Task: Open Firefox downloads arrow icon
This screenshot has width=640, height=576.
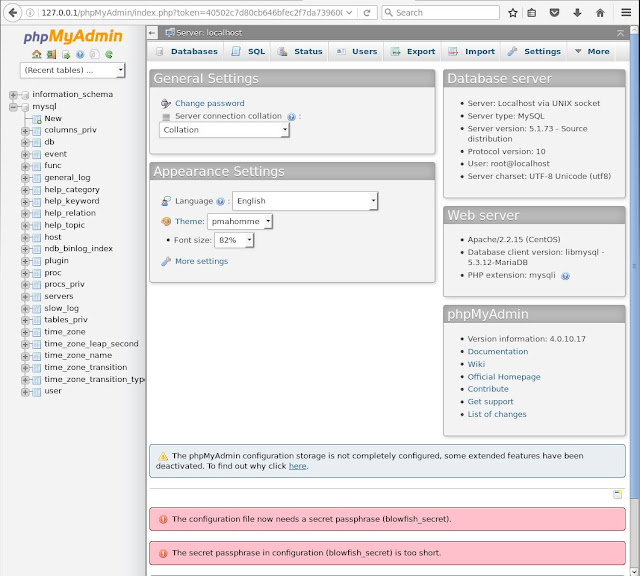Action: point(577,13)
